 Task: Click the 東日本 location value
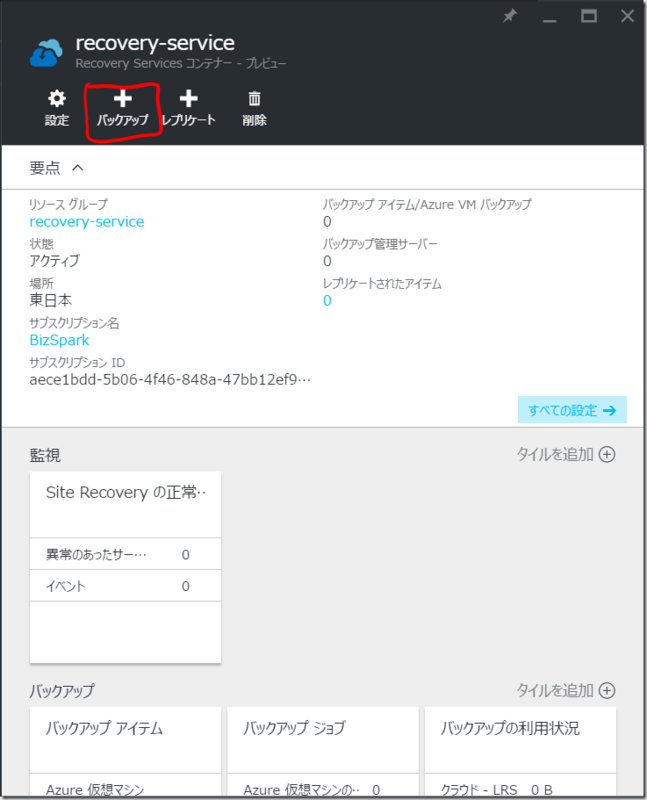(x=51, y=300)
